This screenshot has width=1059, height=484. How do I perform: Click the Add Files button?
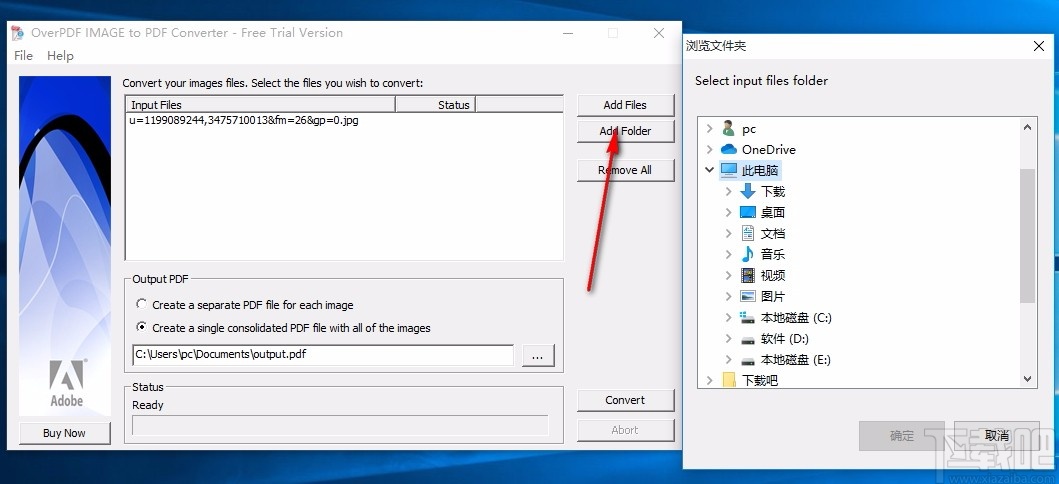(625, 105)
